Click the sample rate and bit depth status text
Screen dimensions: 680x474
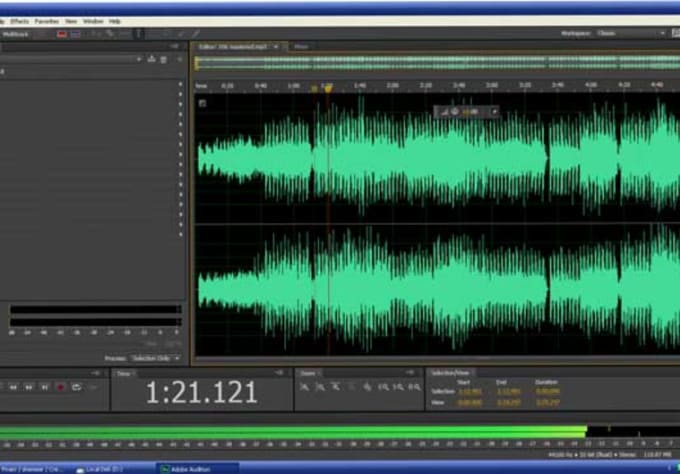coord(591,455)
